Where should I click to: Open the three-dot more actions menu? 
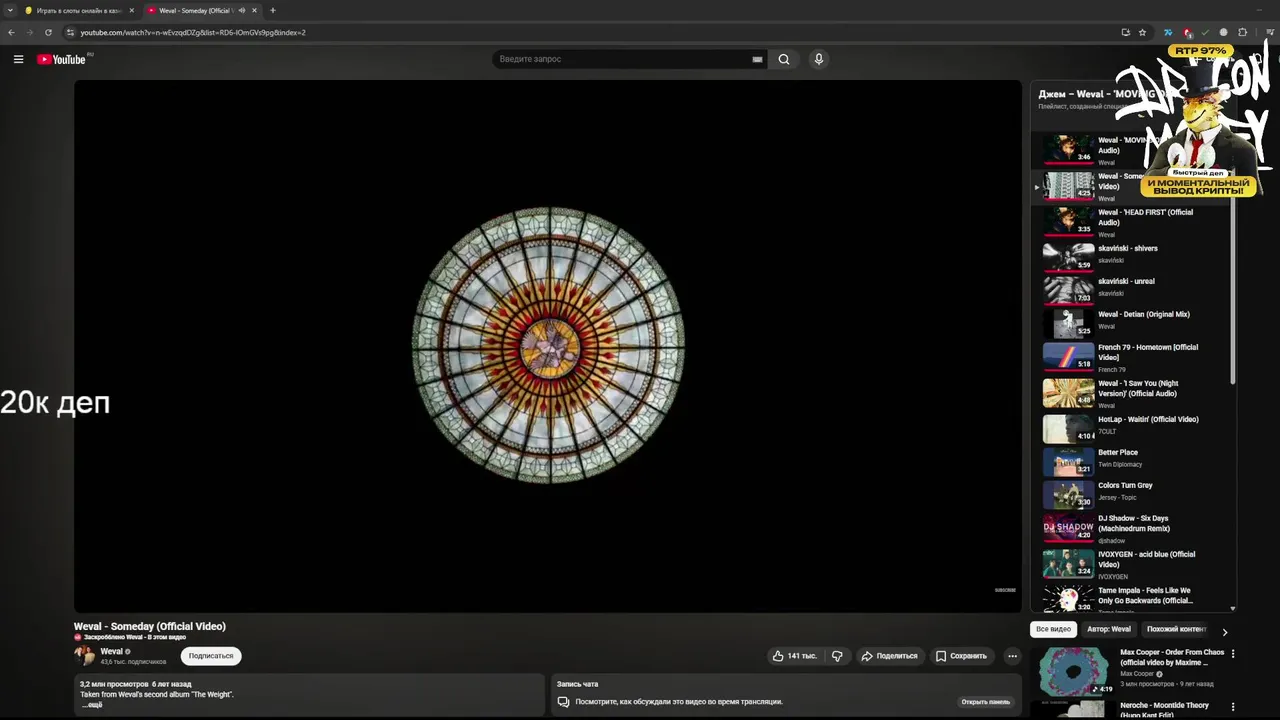coord(1012,656)
